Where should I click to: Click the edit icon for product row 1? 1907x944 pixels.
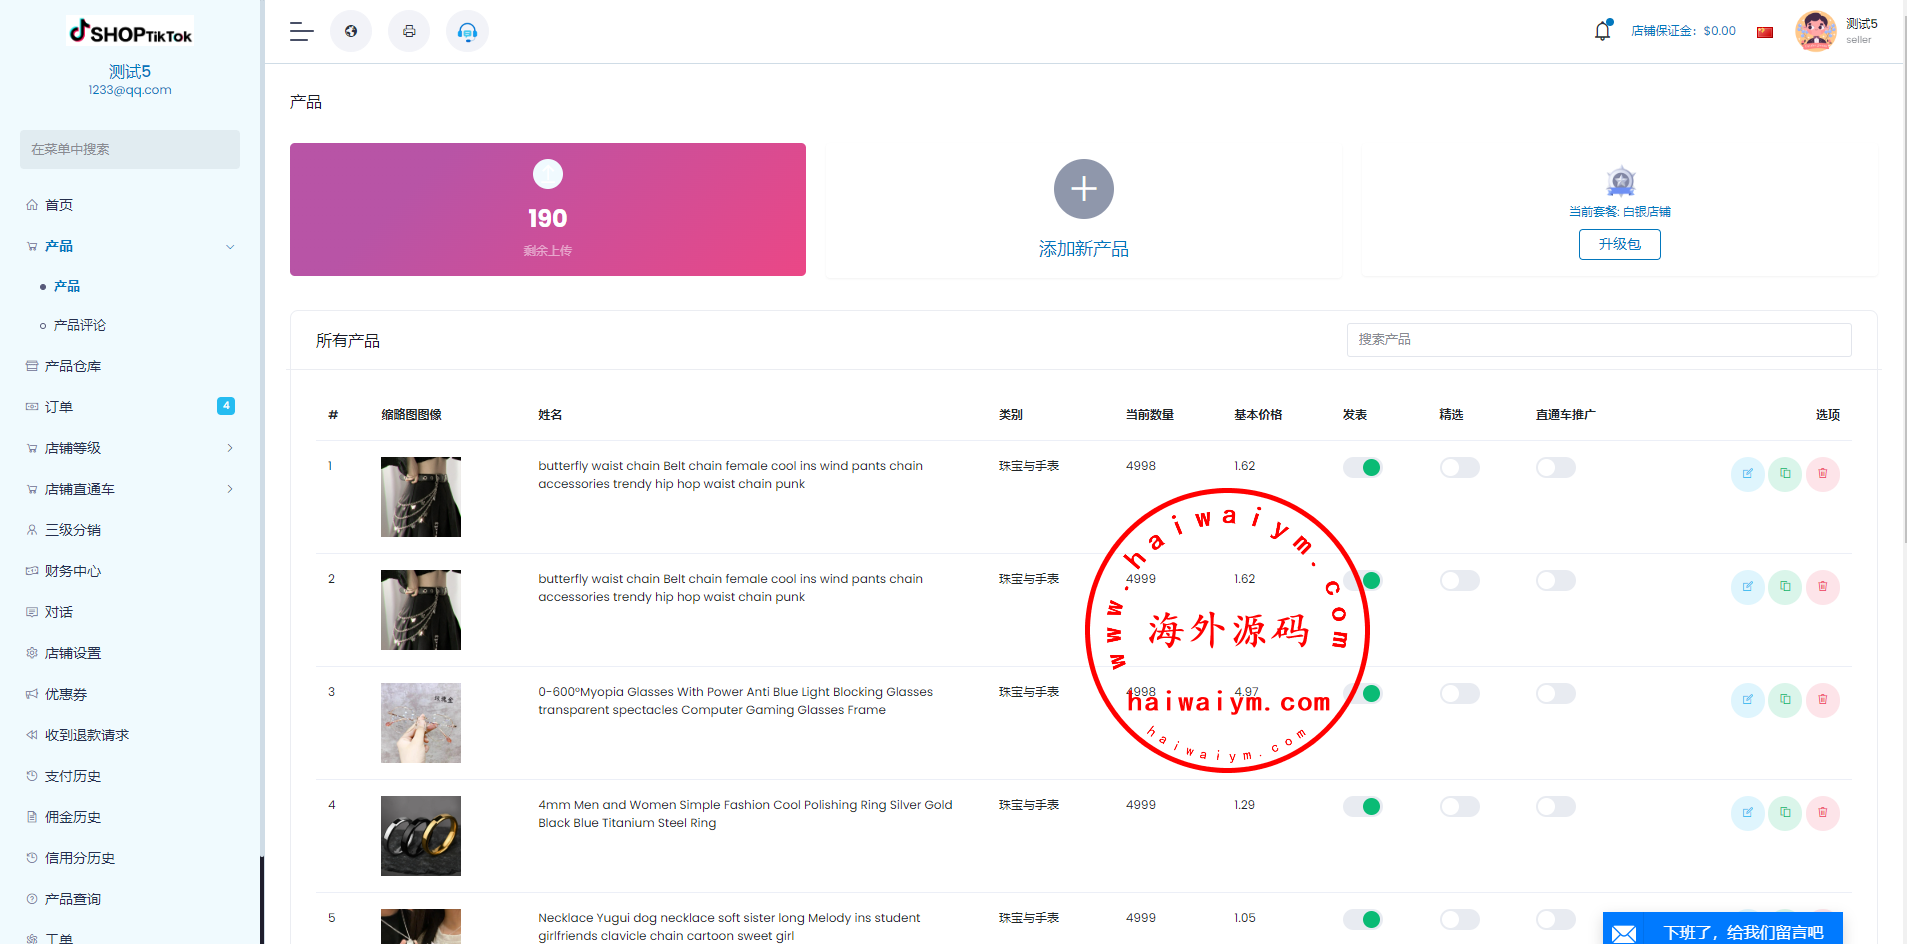pyautogui.click(x=1747, y=474)
